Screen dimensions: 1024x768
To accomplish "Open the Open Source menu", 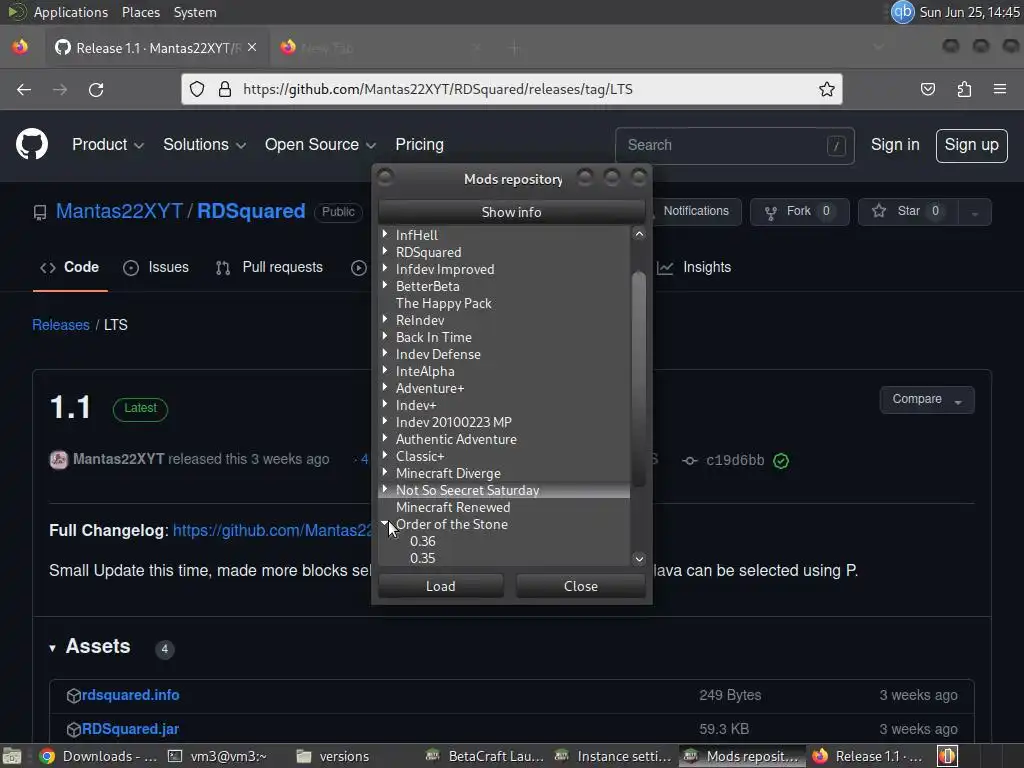I will click(320, 144).
